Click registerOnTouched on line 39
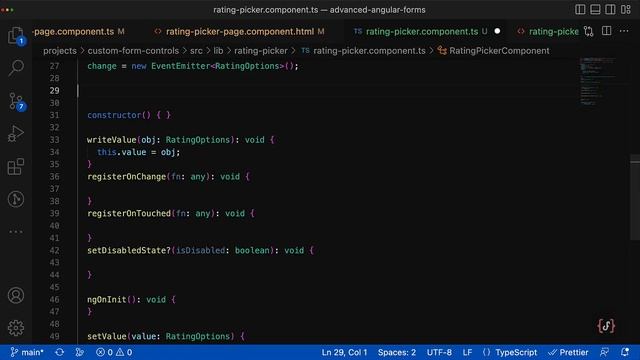640x360 pixels. (x=129, y=213)
